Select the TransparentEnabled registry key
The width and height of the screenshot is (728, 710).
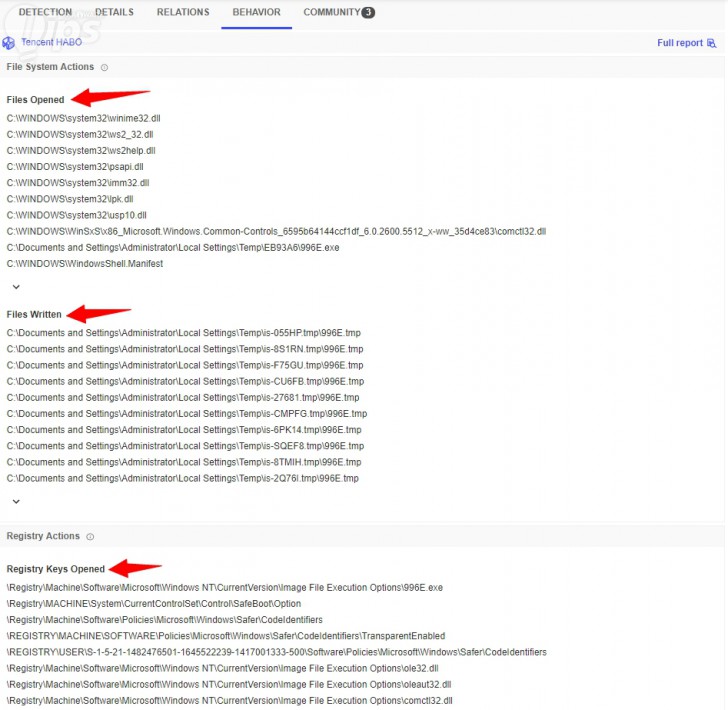pos(226,636)
